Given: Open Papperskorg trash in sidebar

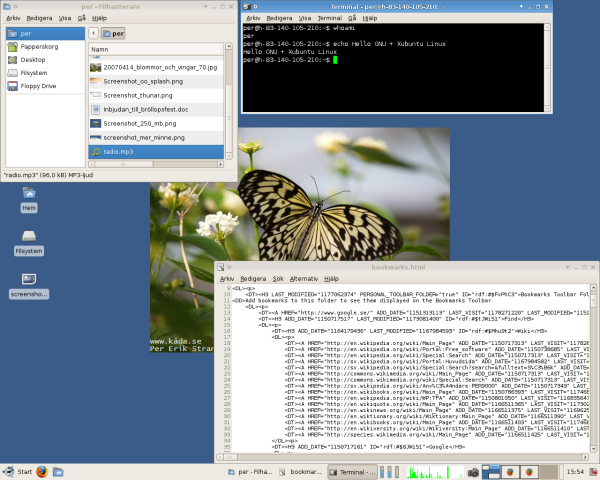Looking at the screenshot, I should click(x=45, y=47).
